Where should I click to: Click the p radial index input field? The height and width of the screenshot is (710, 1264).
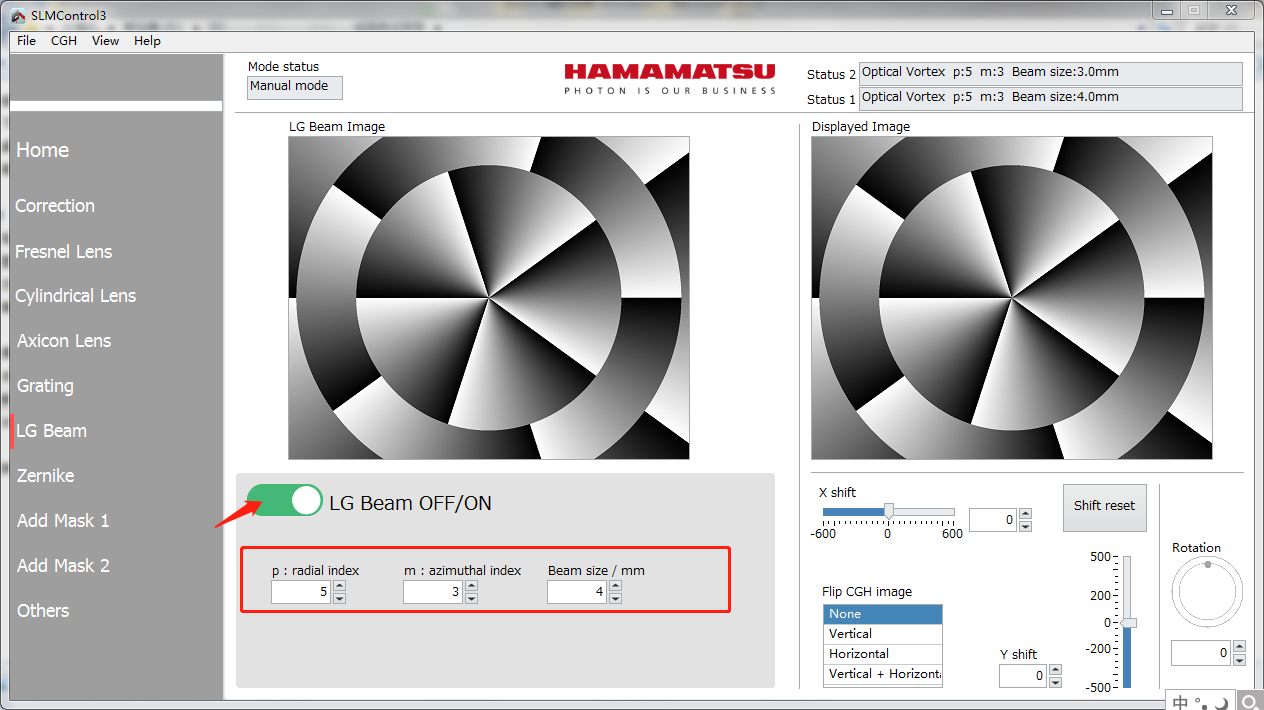coord(301,593)
